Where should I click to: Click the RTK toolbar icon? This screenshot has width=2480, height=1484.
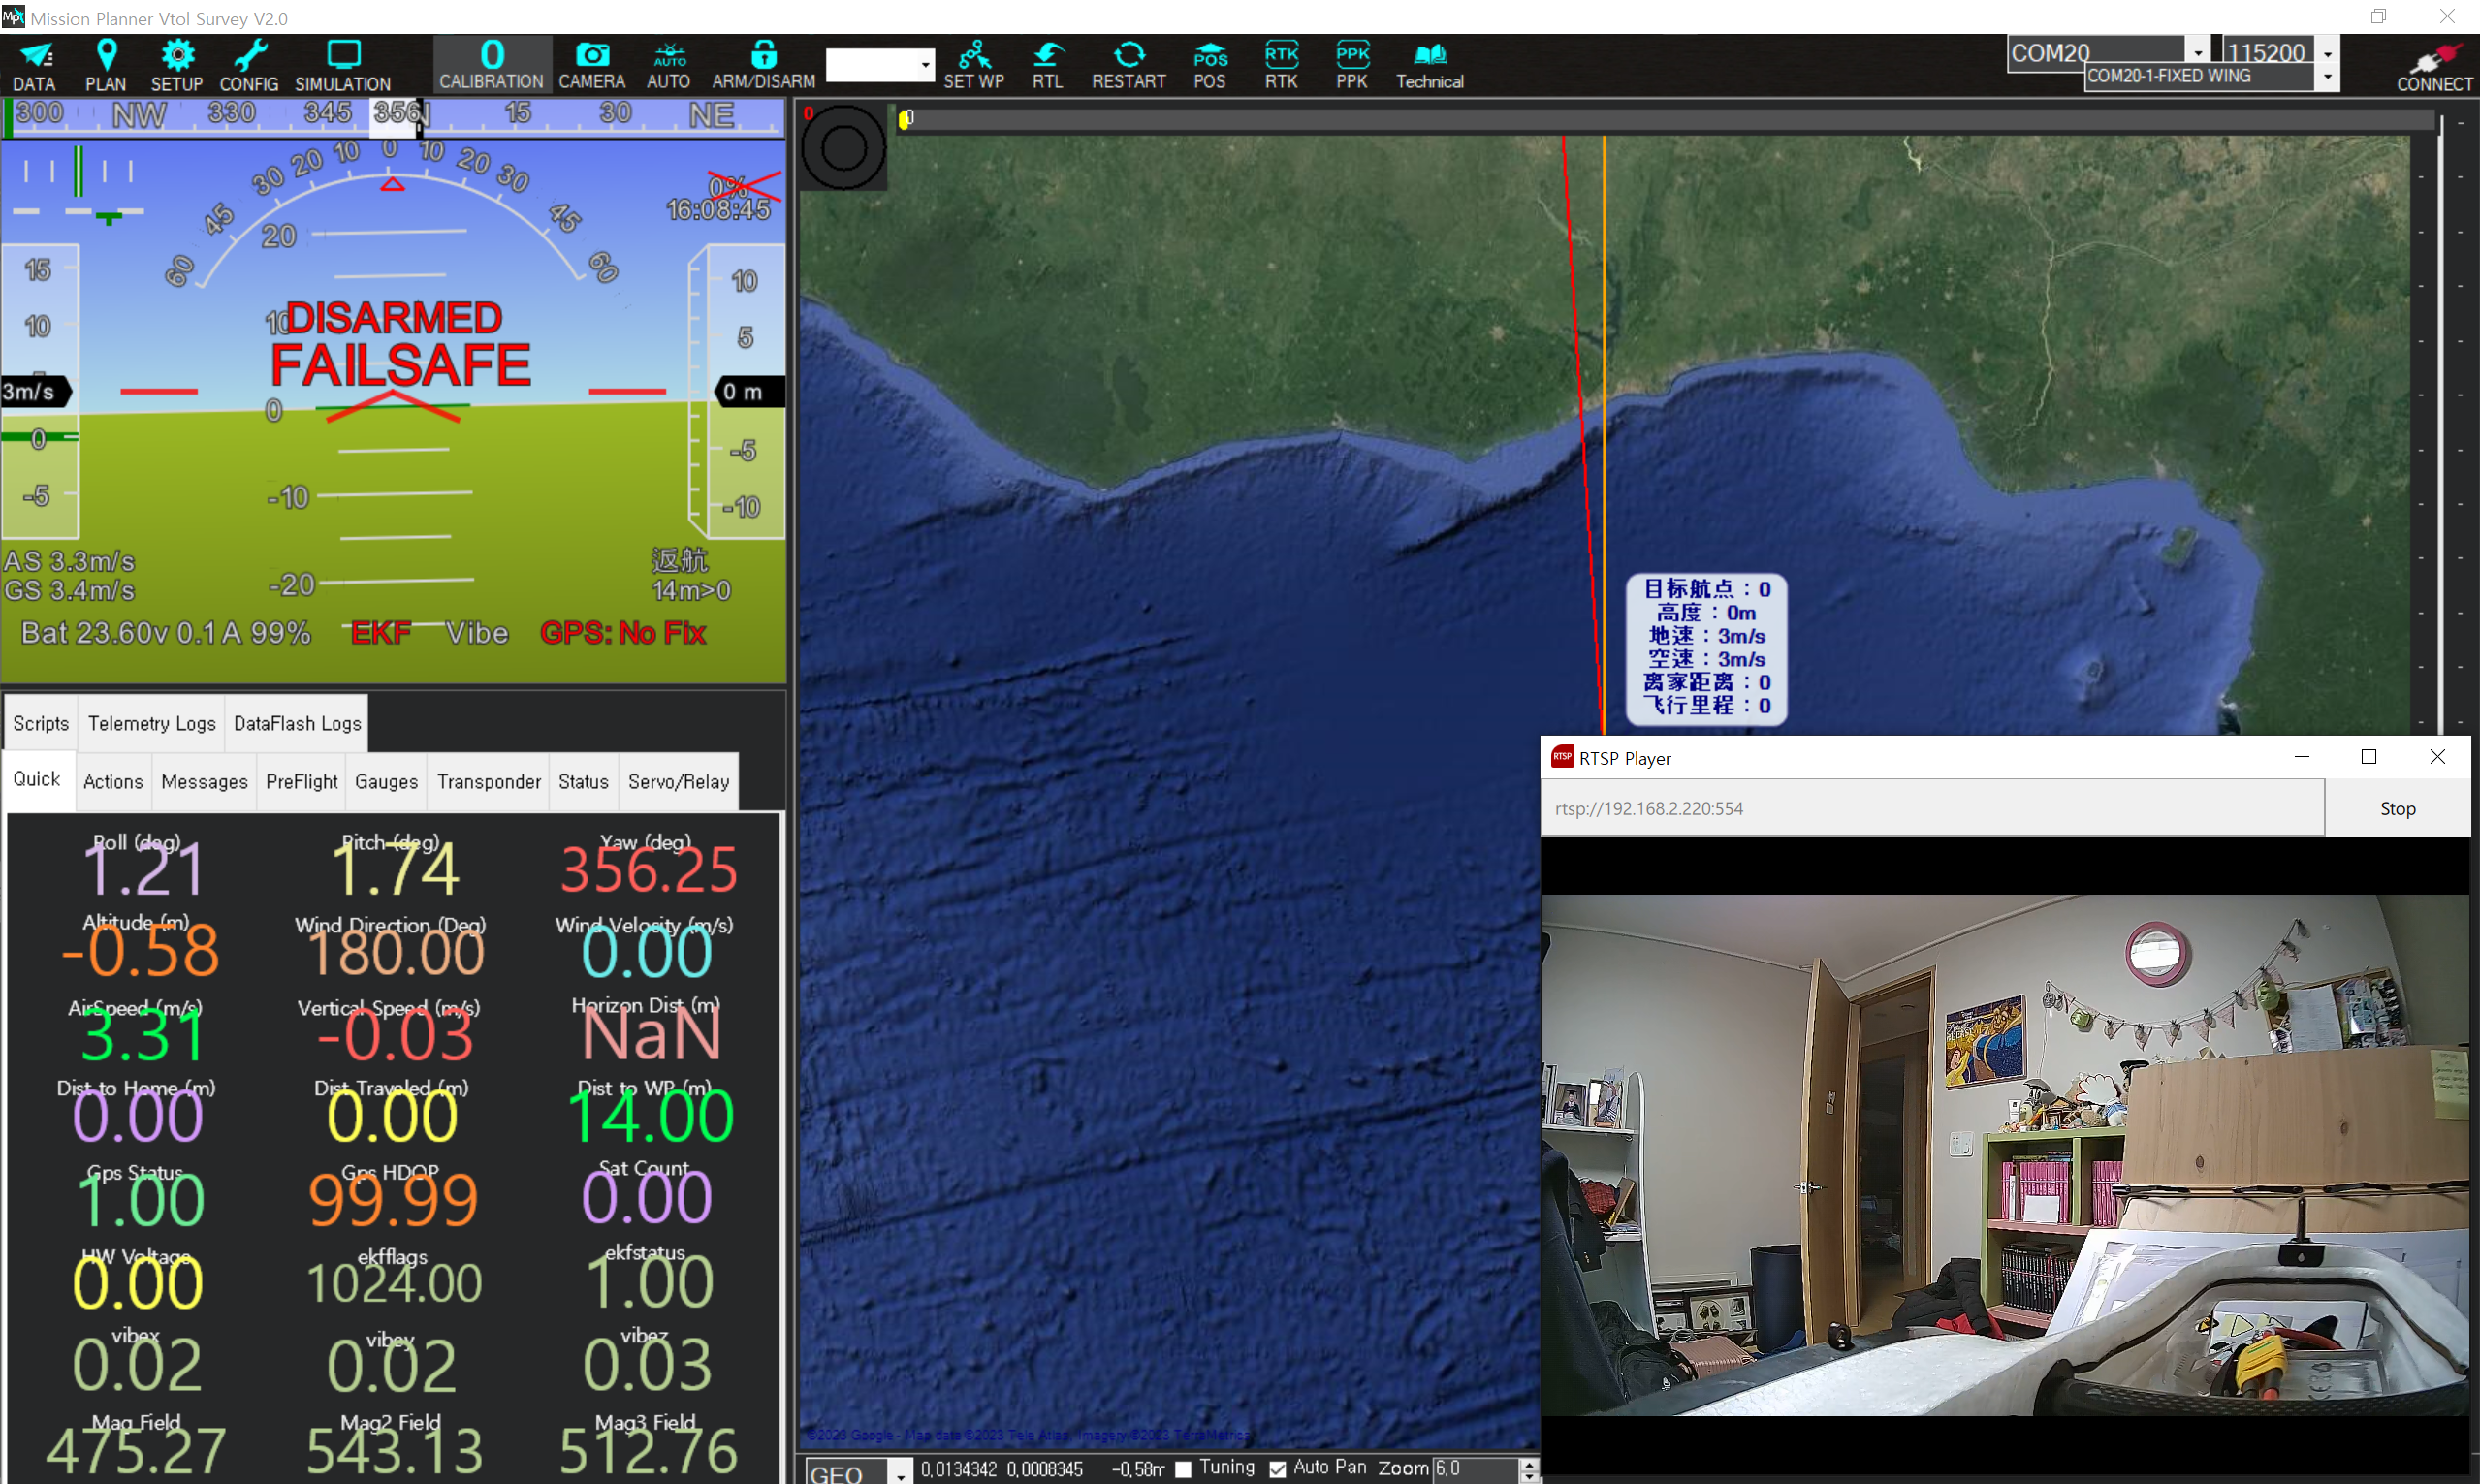[1281, 56]
